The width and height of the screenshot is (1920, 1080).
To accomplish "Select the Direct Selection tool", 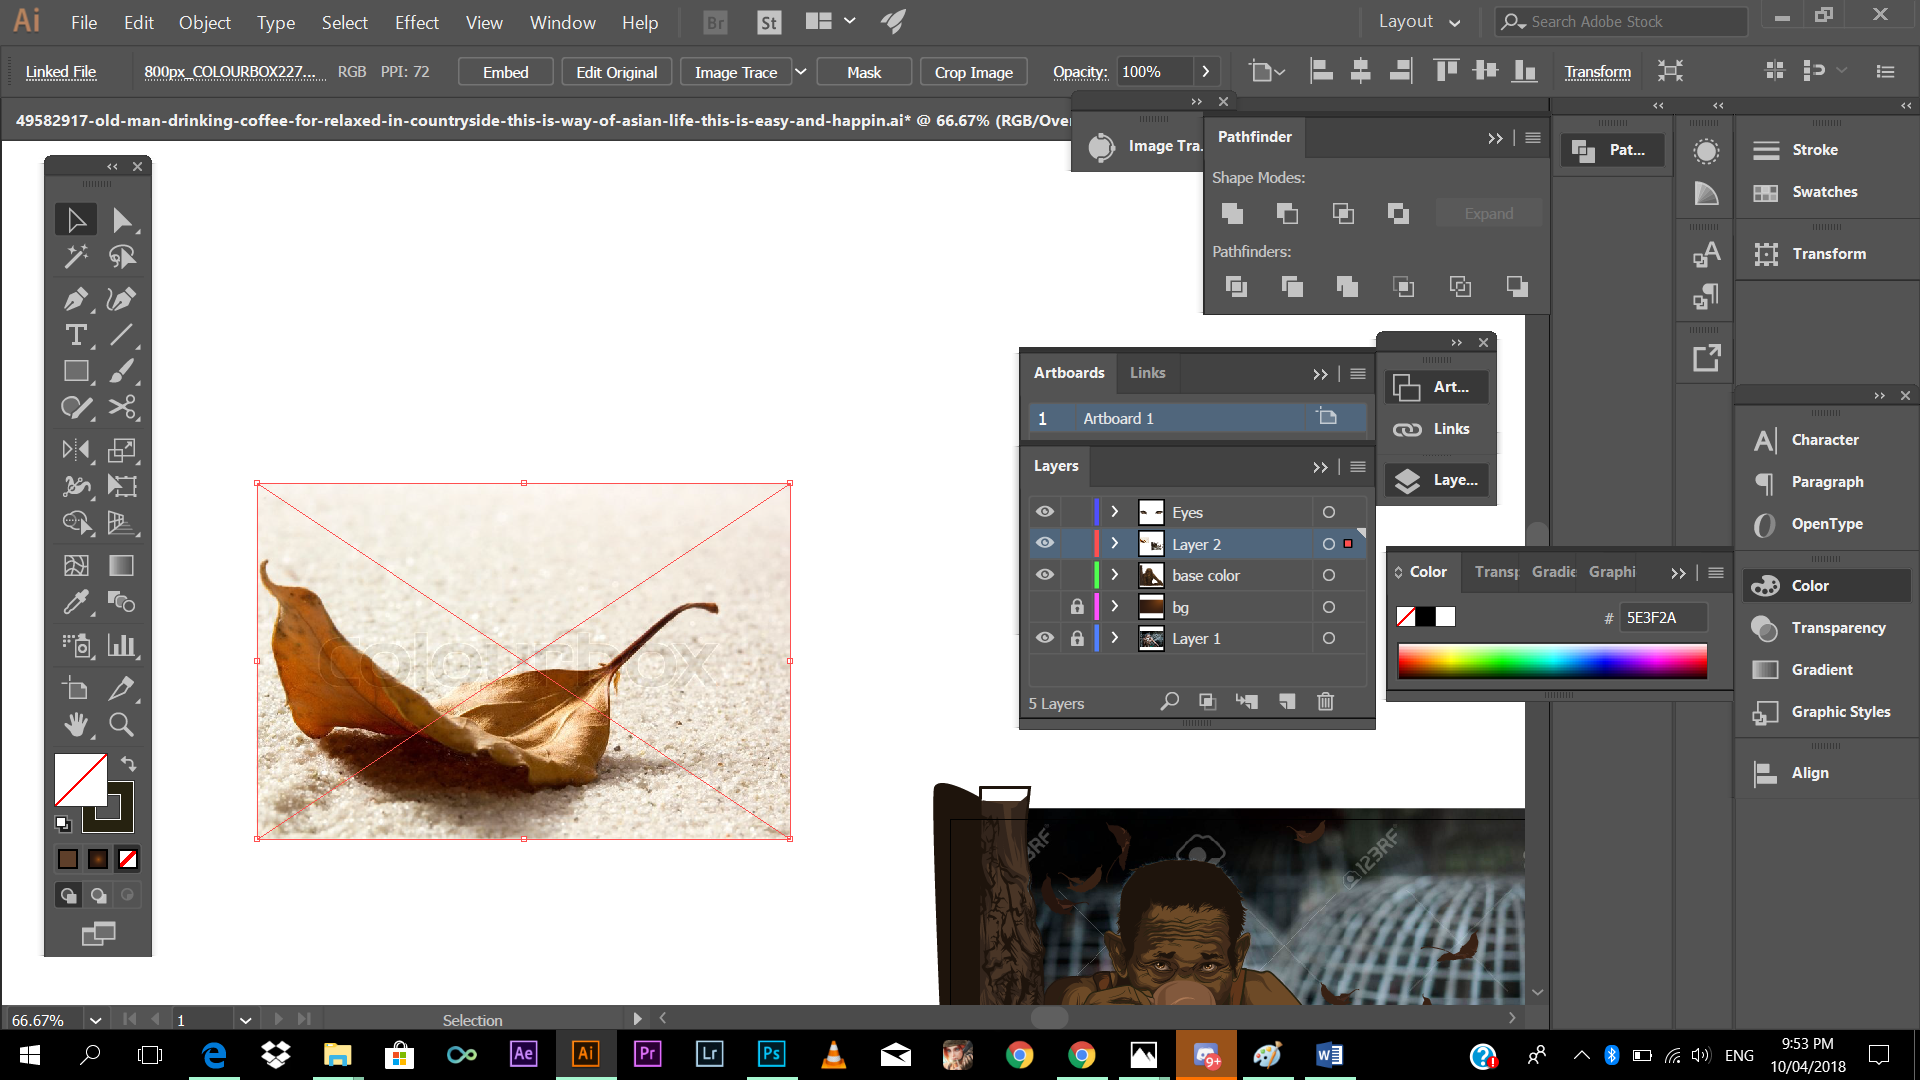I will (122, 219).
